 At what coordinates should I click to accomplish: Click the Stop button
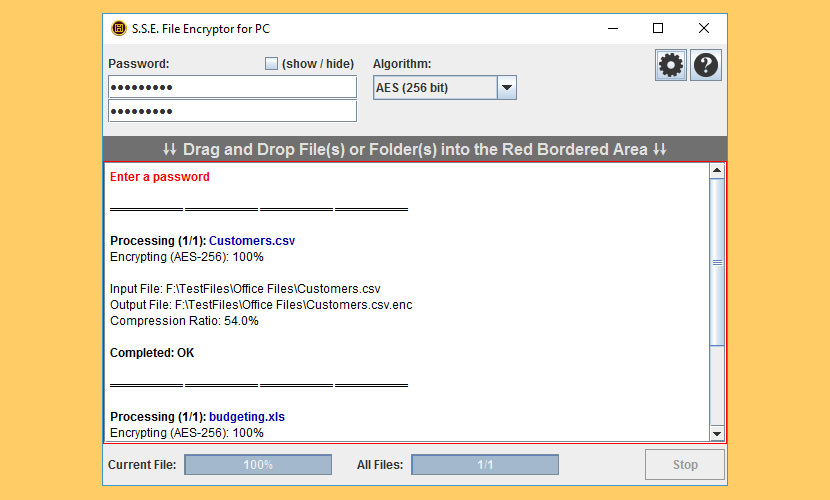coord(684,465)
